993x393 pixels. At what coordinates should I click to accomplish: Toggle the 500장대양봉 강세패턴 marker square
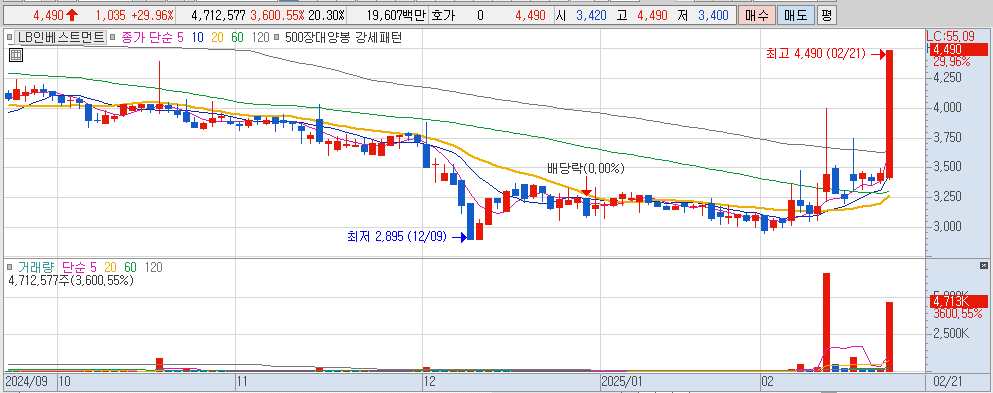(277, 37)
